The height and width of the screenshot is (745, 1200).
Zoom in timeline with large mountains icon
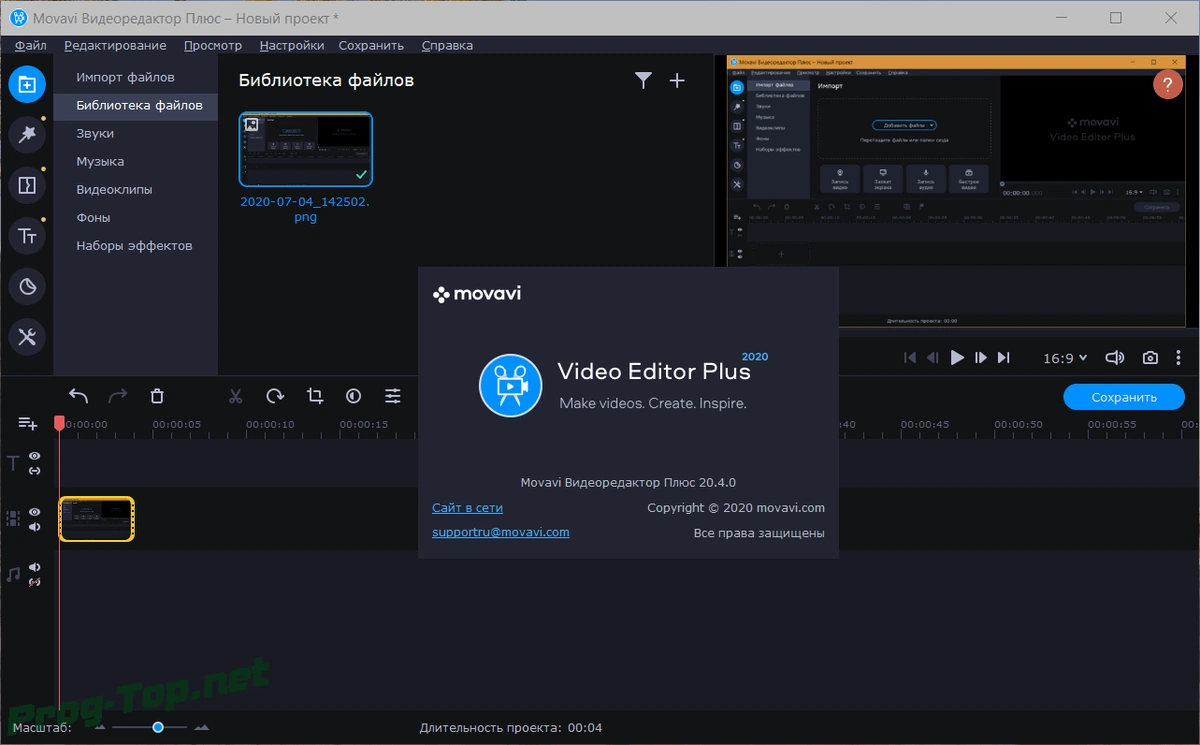(x=201, y=728)
